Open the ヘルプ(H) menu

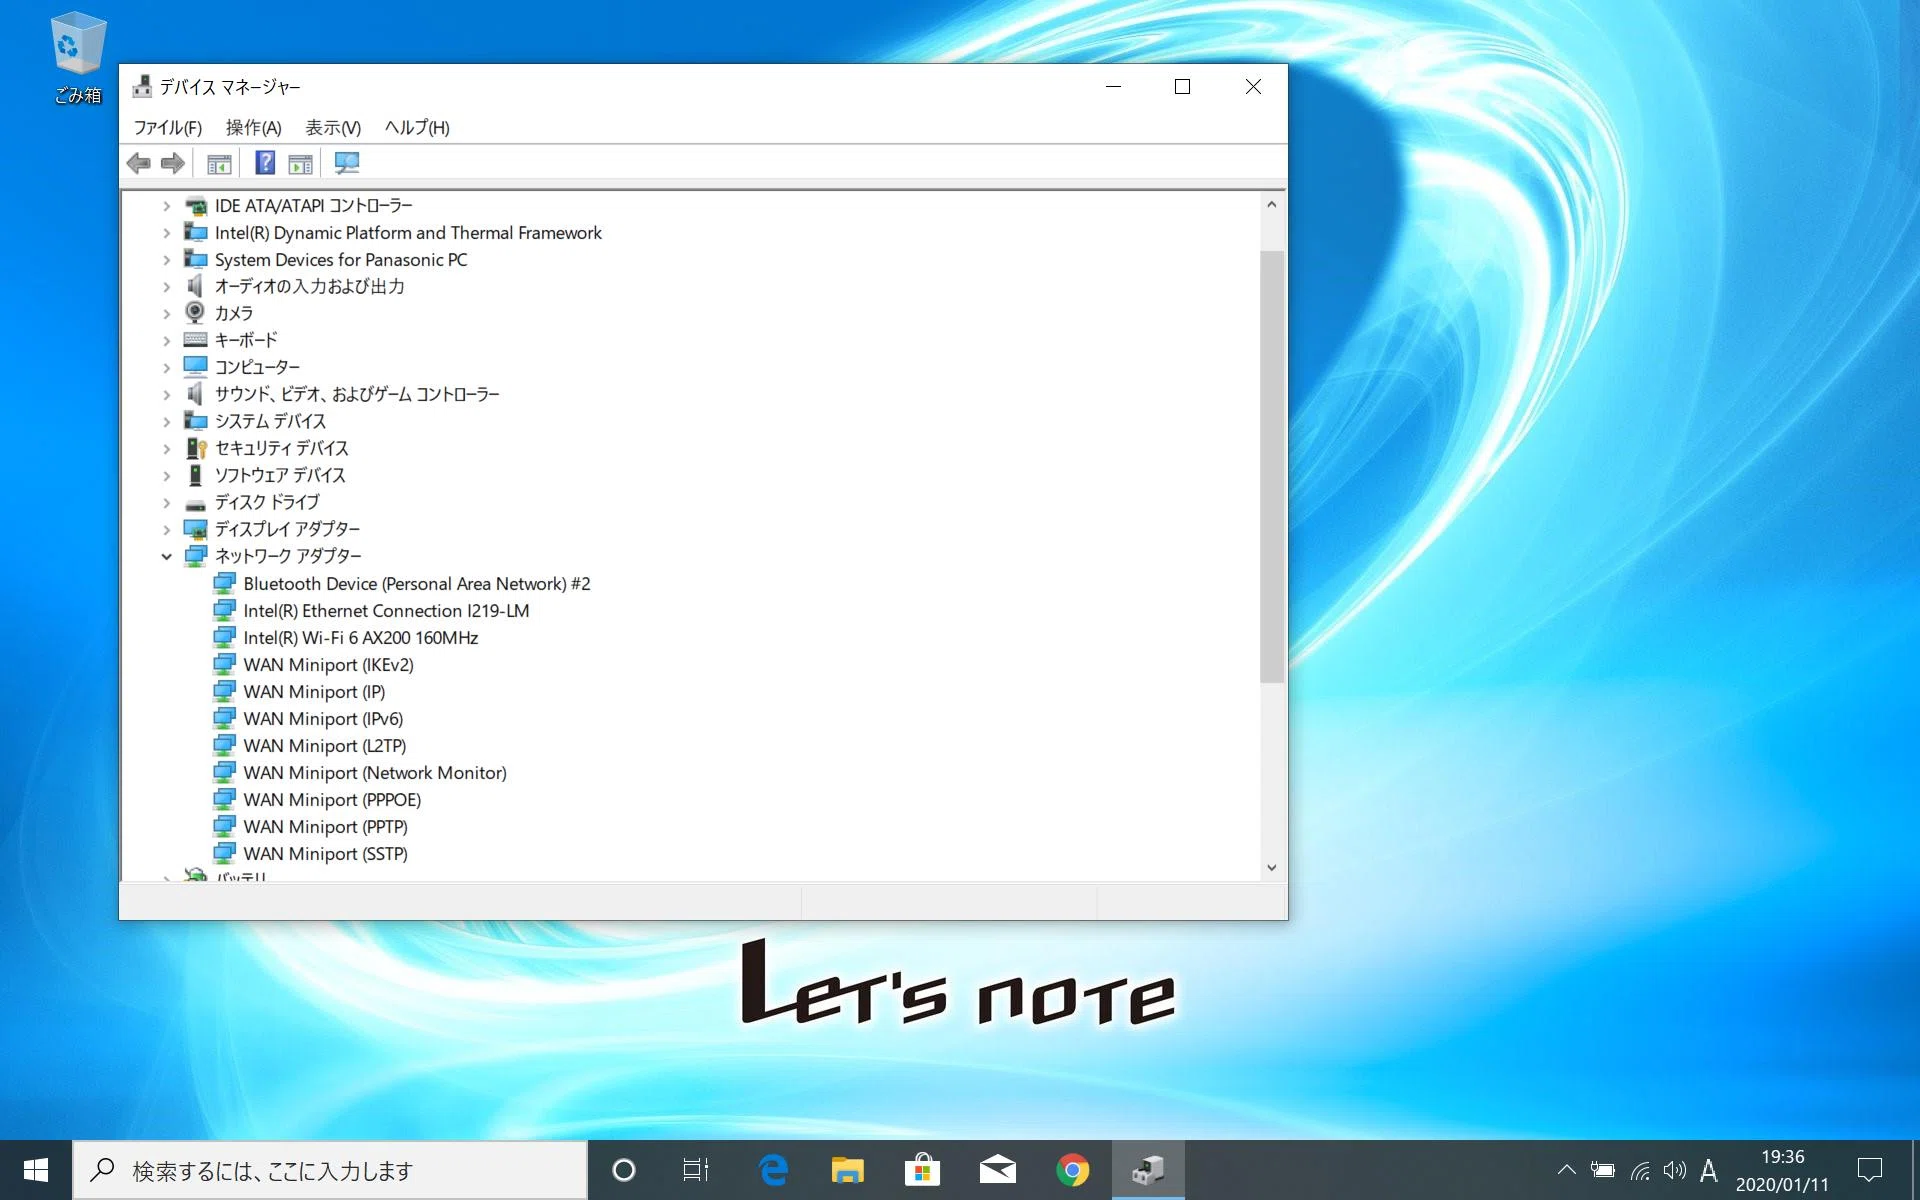tap(417, 128)
